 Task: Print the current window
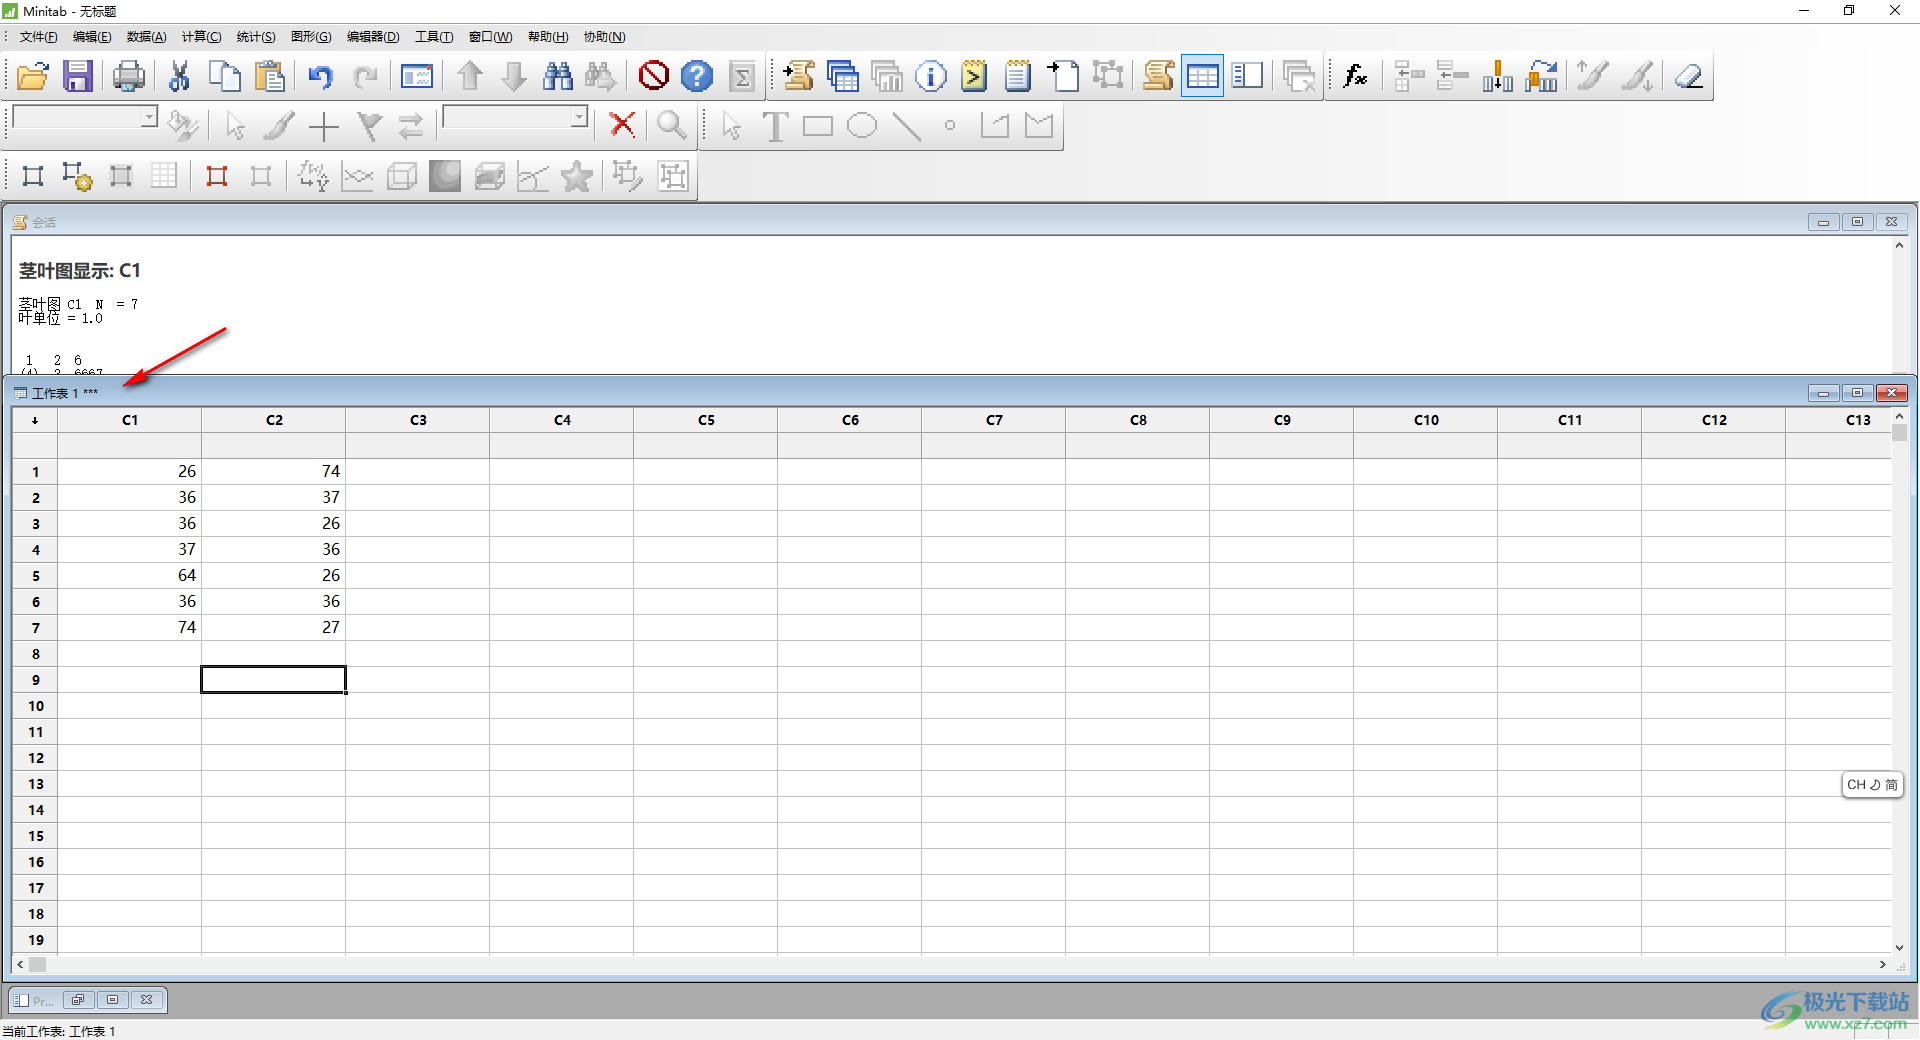pyautogui.click(x=128, y=76)
